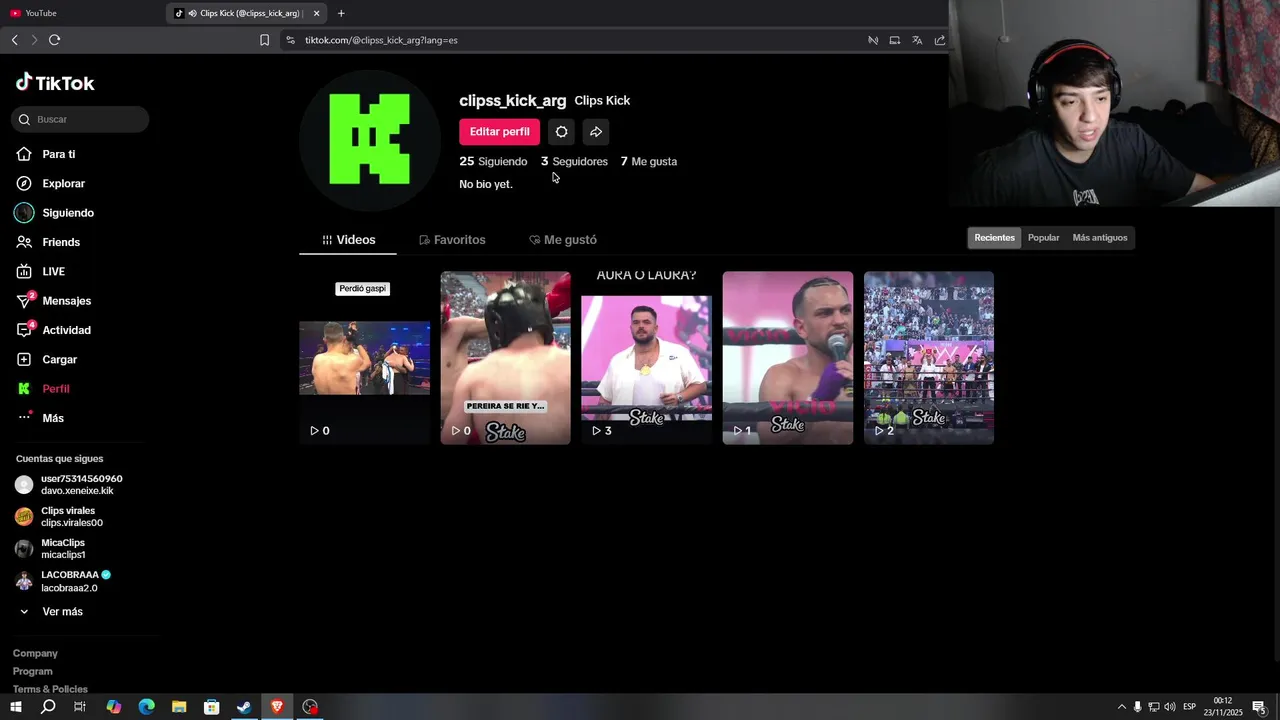Open the Perdió gaspi video

364,358
